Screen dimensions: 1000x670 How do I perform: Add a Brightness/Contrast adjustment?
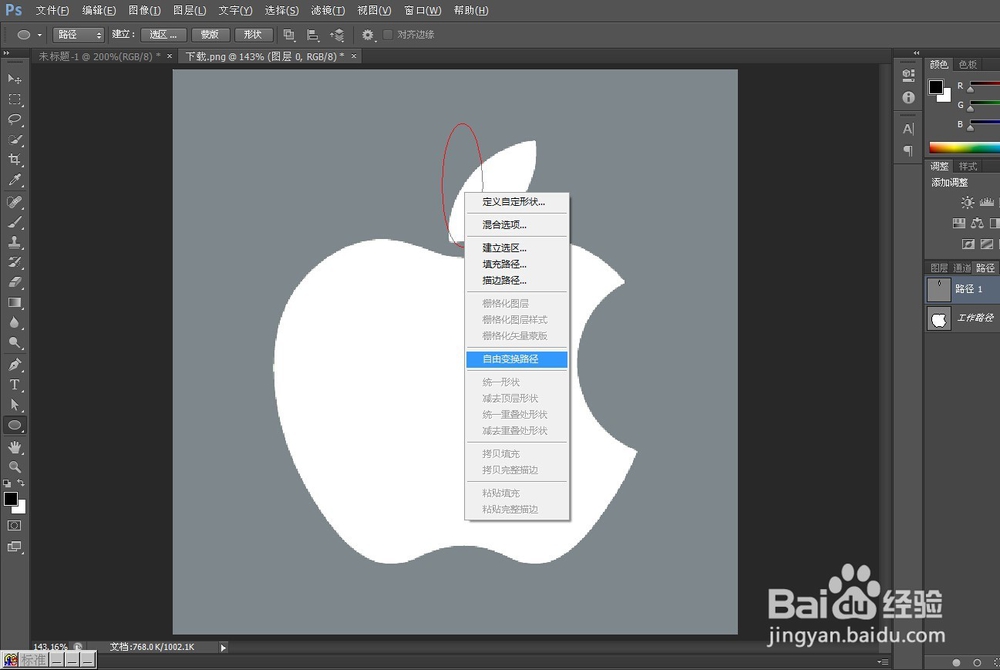coord(967,203)
